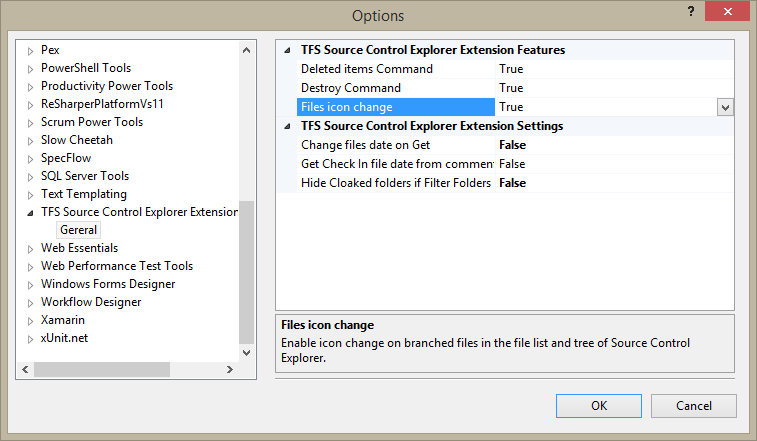Expand the Web Essentials tree node

coord(30,248)
